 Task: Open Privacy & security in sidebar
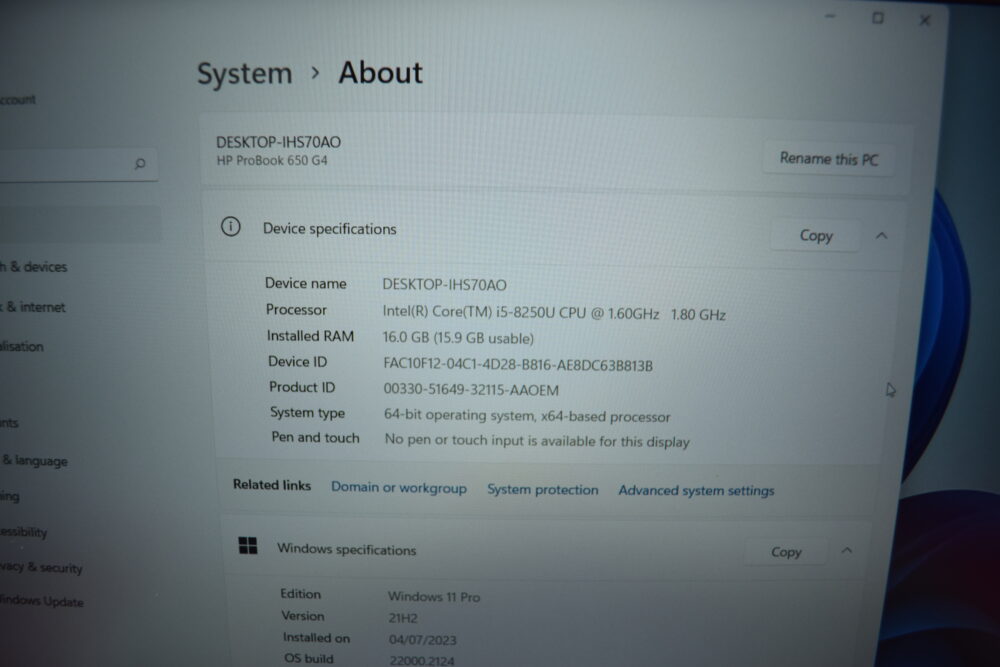(x=41, y=568)
